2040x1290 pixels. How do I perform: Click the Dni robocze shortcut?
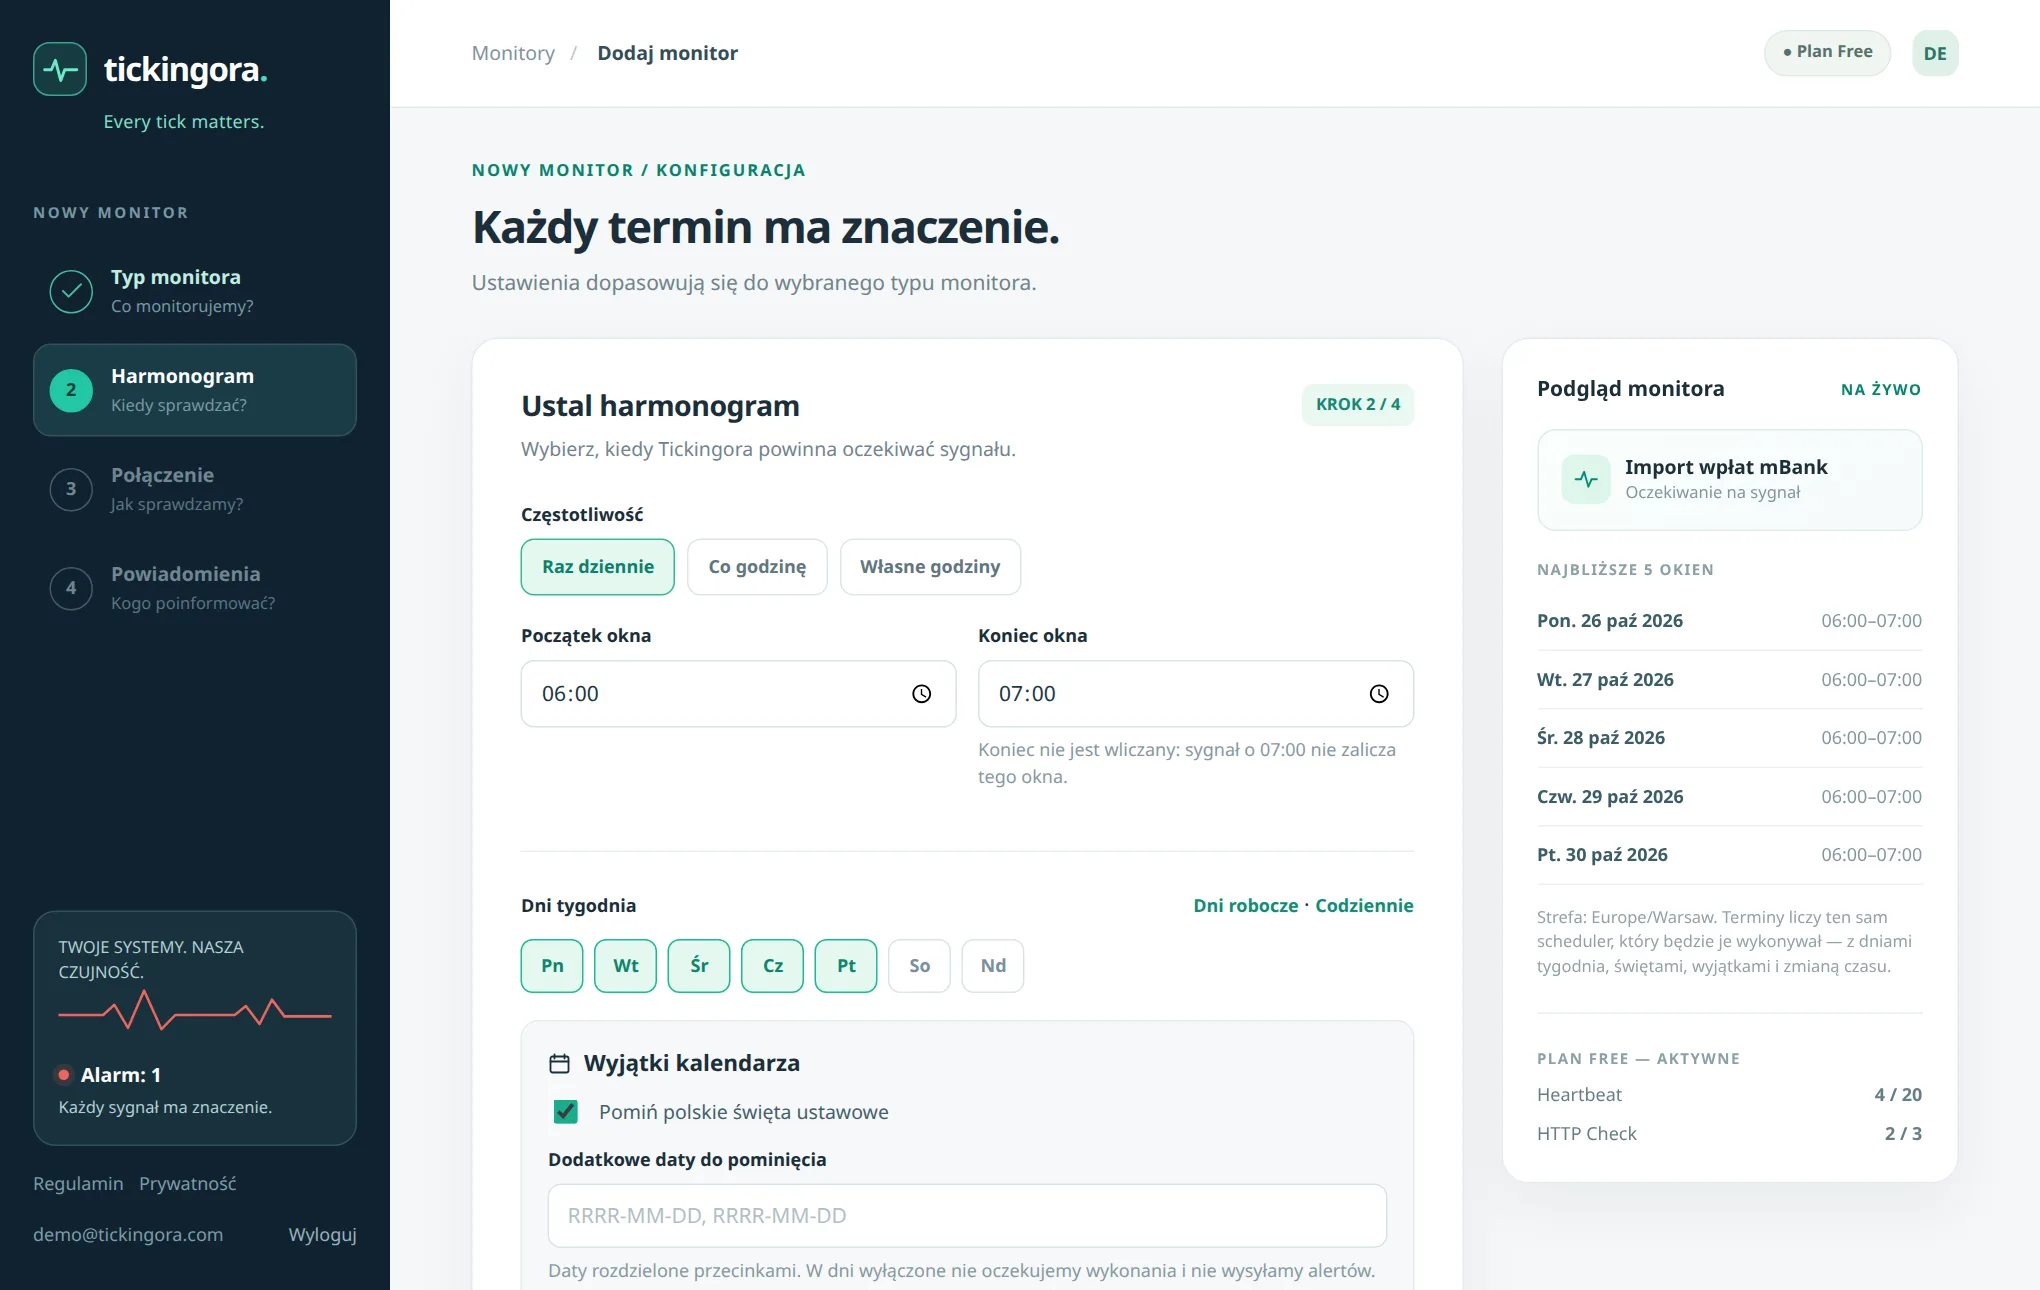coord(1245,906)
